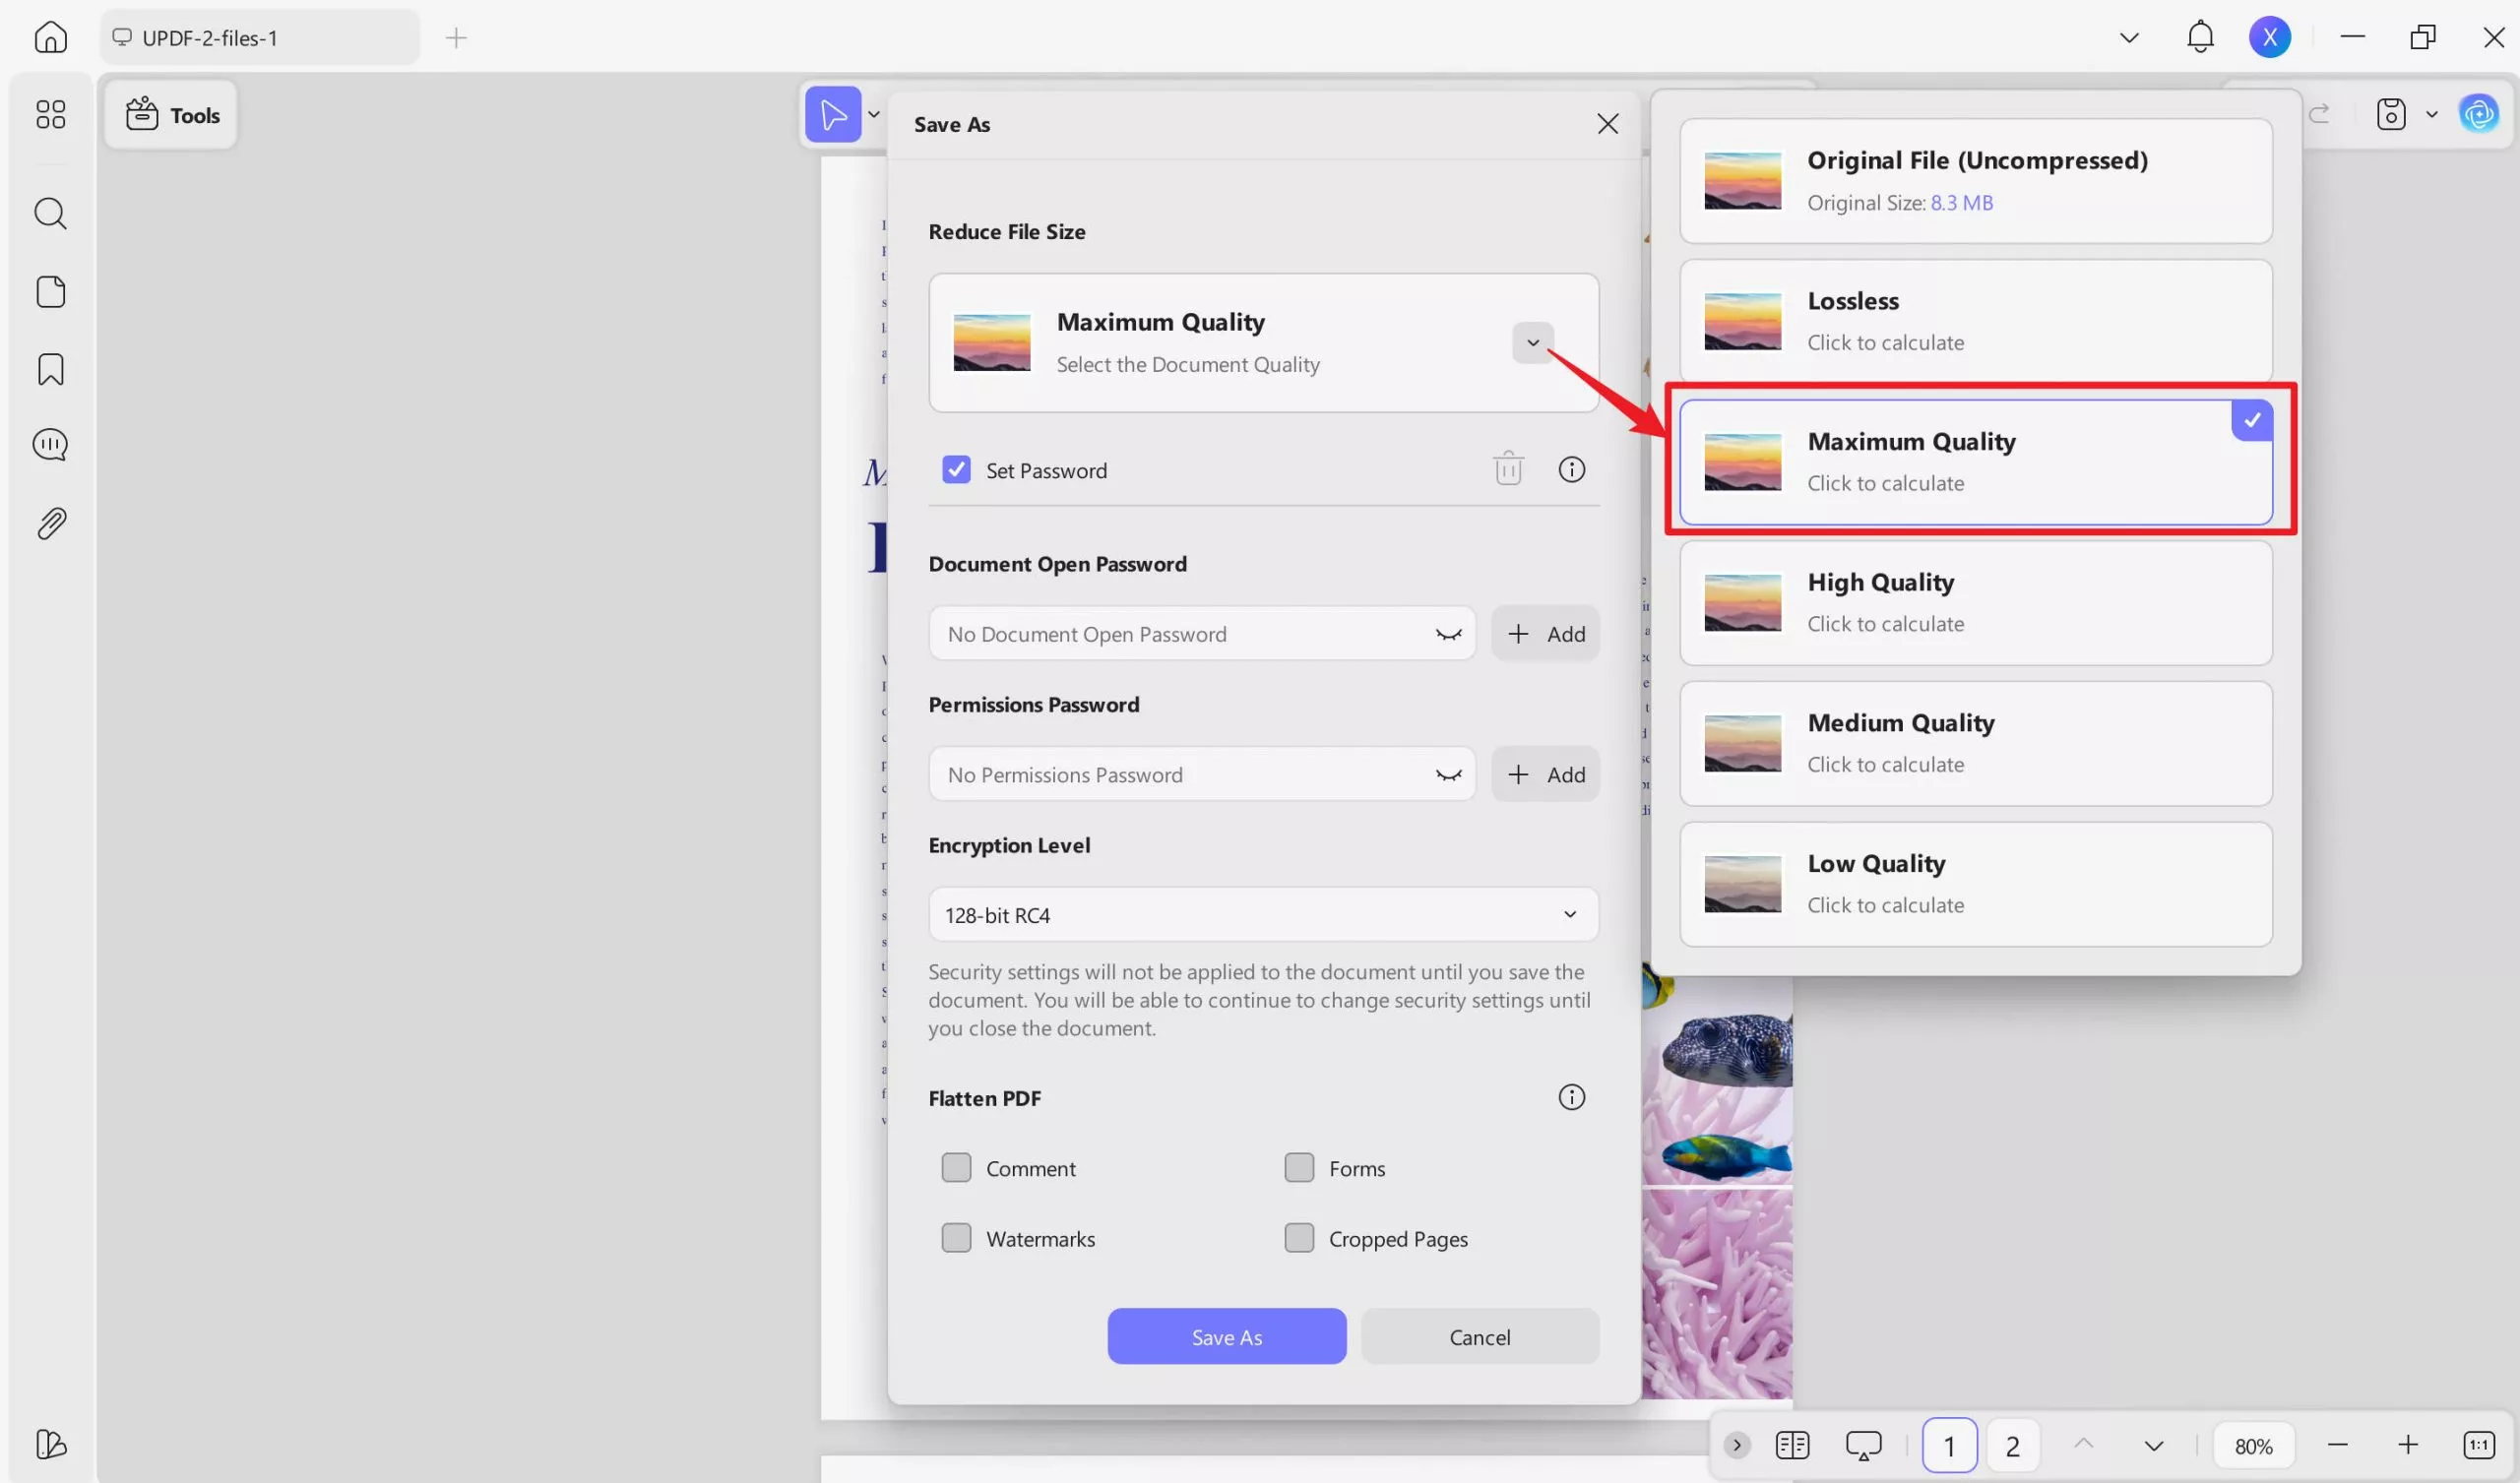Choose the Lossless compression option
This screenshot has width=2520, height=1483.
1975,321
